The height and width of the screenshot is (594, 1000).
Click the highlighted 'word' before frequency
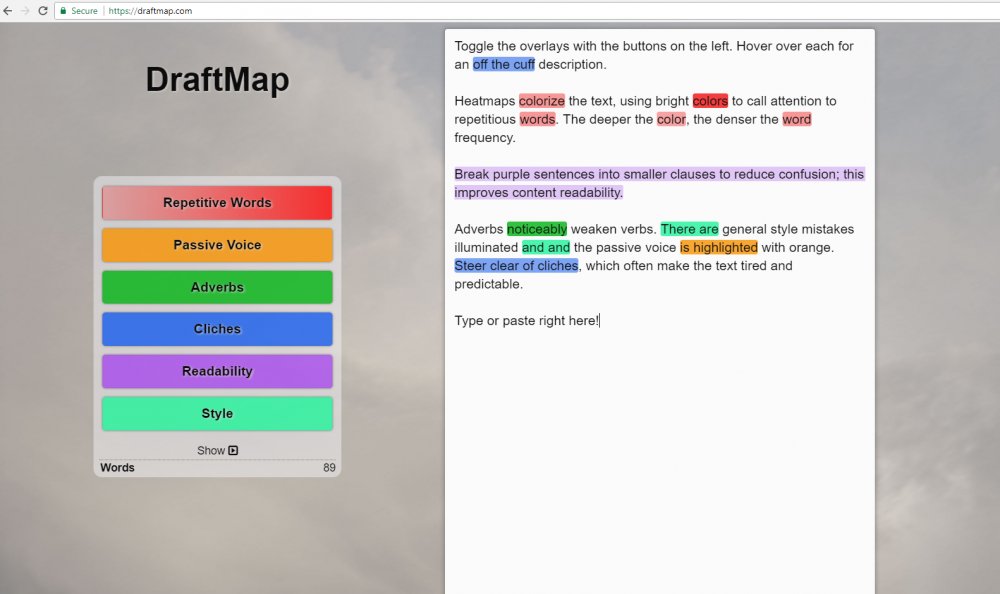797,119
